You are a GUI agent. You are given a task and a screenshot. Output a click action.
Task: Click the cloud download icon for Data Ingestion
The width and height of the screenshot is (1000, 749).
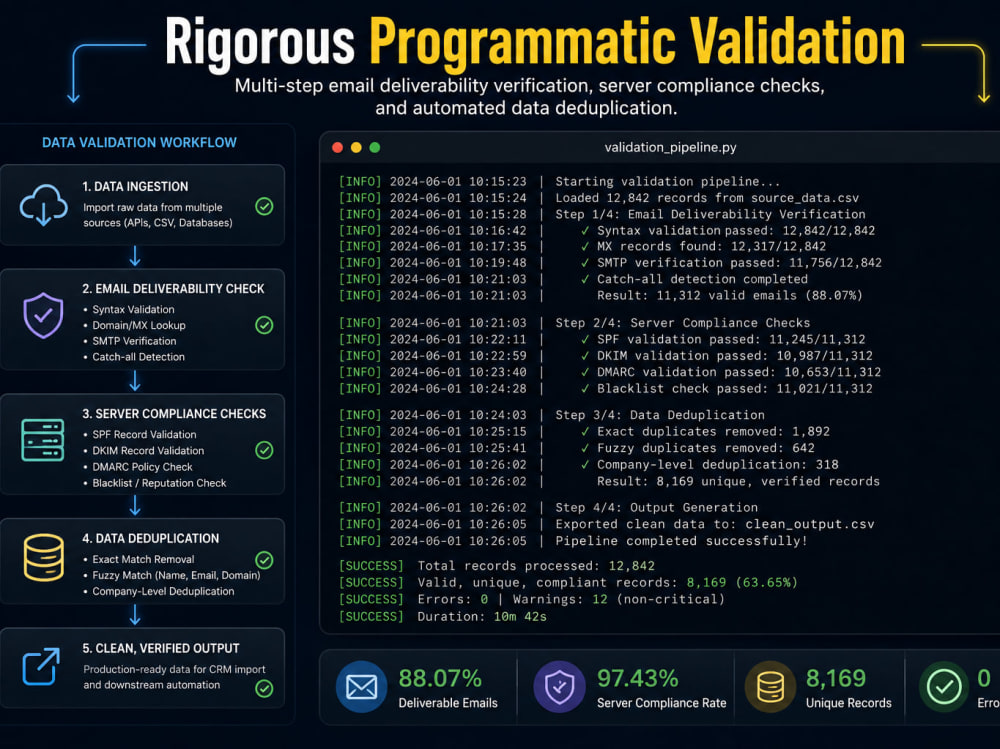tap(43, 205)
